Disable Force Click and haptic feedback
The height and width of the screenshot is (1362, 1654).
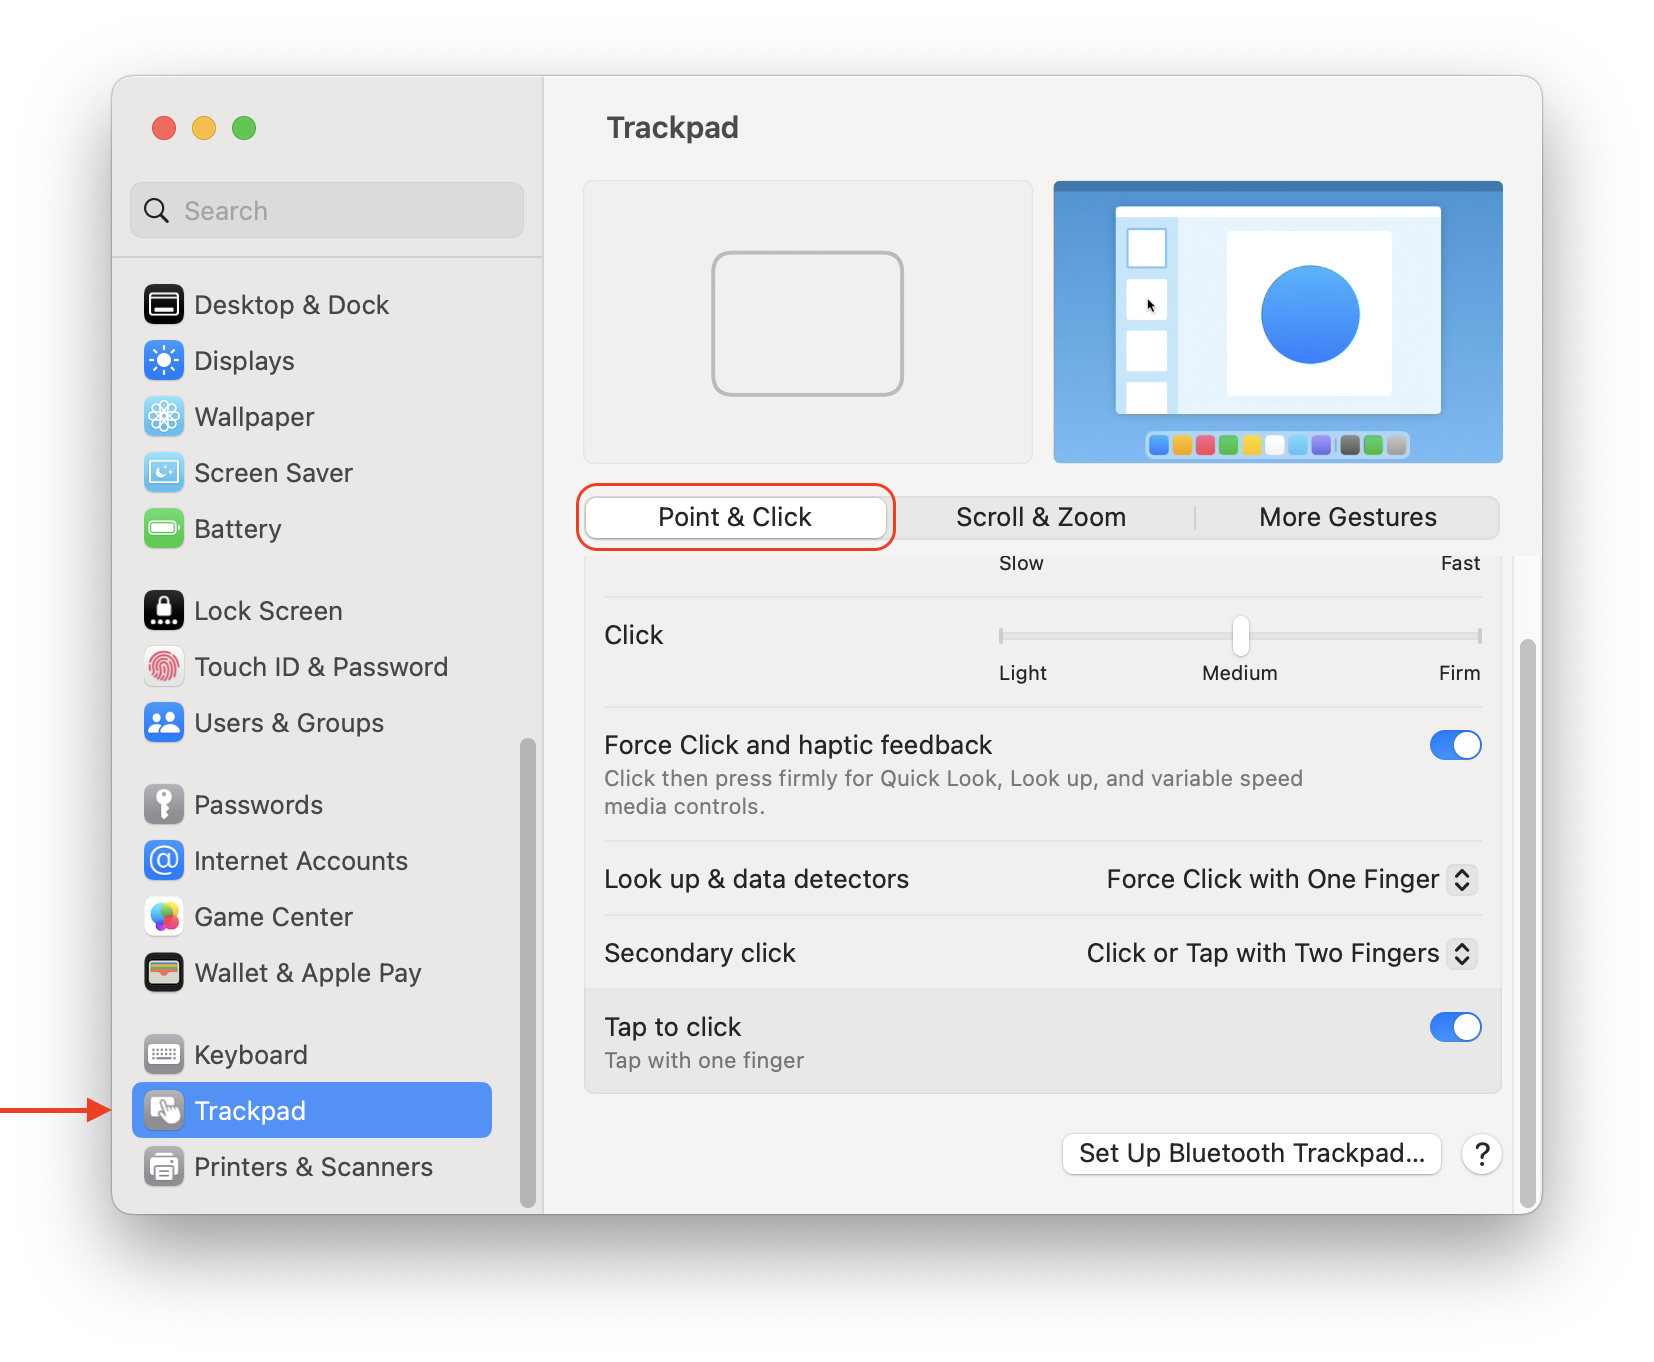point(1456,745)
